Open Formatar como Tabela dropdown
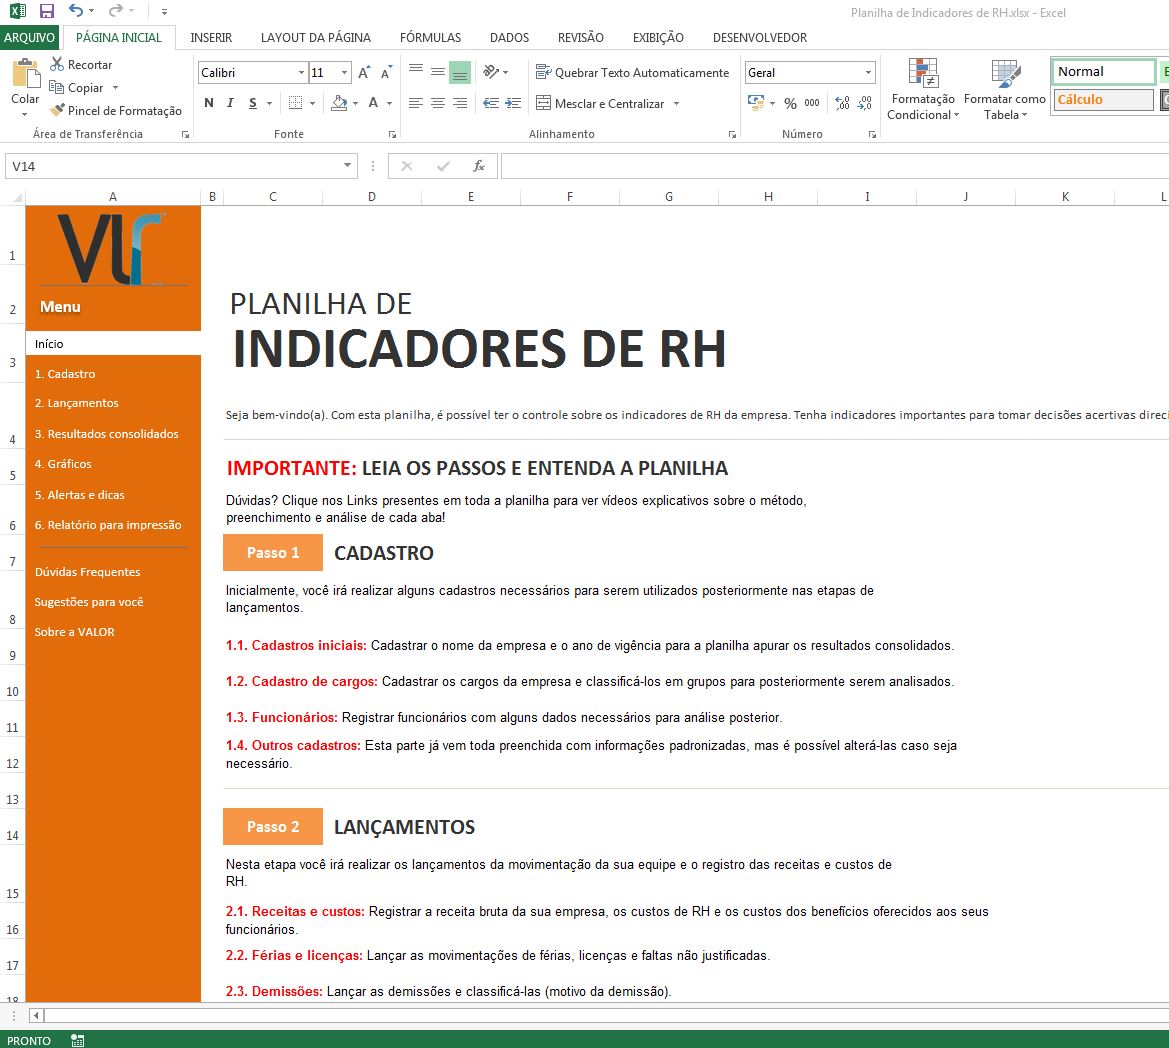The image size is (1169, 1048). point(1005,89)
